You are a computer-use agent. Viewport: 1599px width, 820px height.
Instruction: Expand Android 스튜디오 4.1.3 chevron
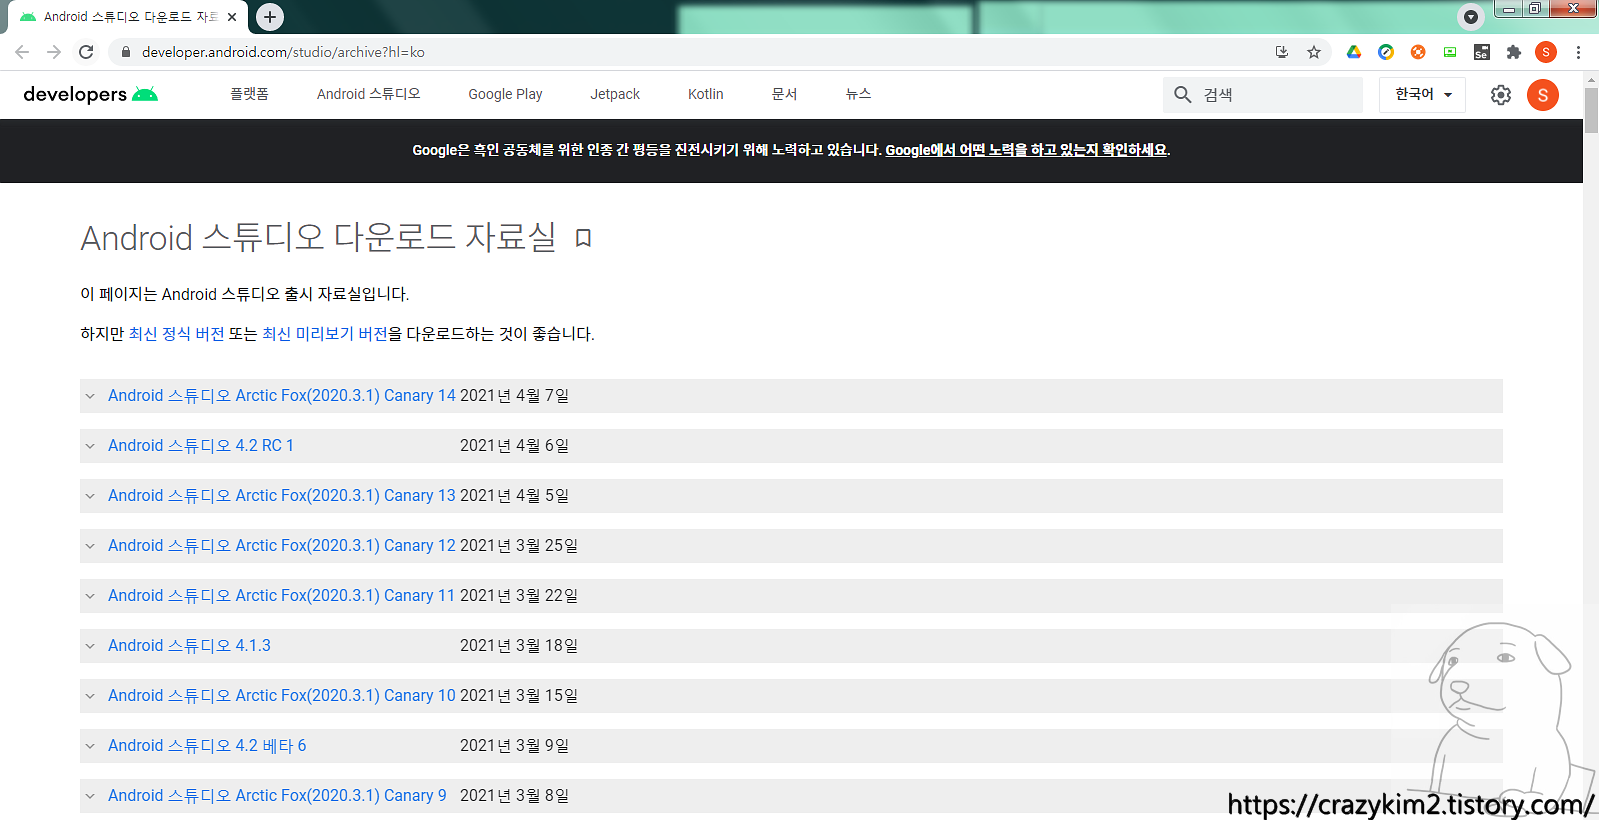point(90,646)
